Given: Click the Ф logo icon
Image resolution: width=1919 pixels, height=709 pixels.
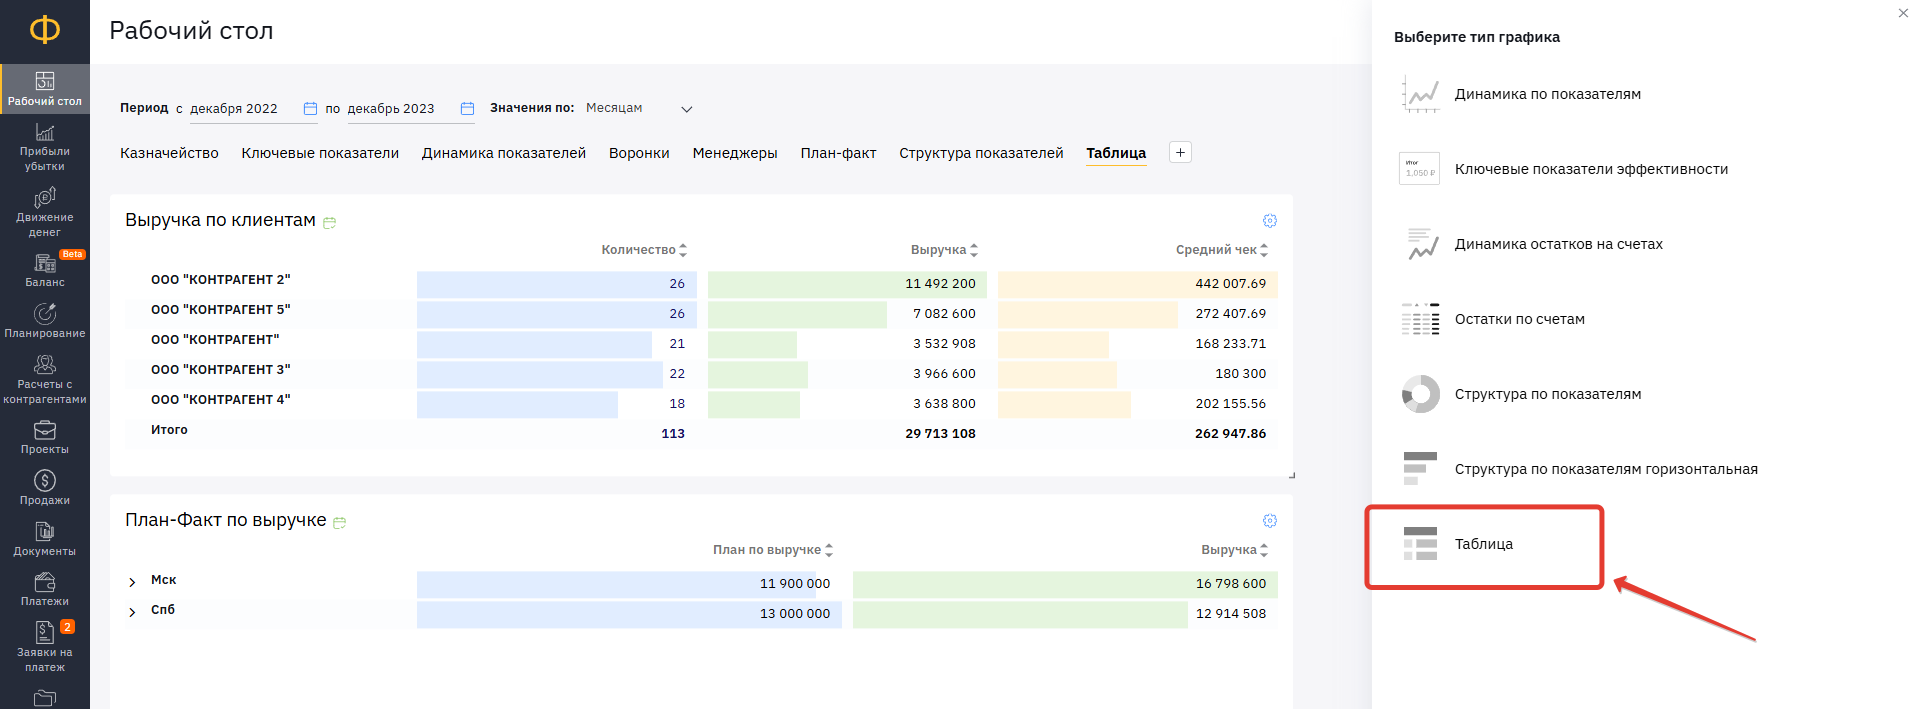Looking at the screenshot, I should click(45, 30).
